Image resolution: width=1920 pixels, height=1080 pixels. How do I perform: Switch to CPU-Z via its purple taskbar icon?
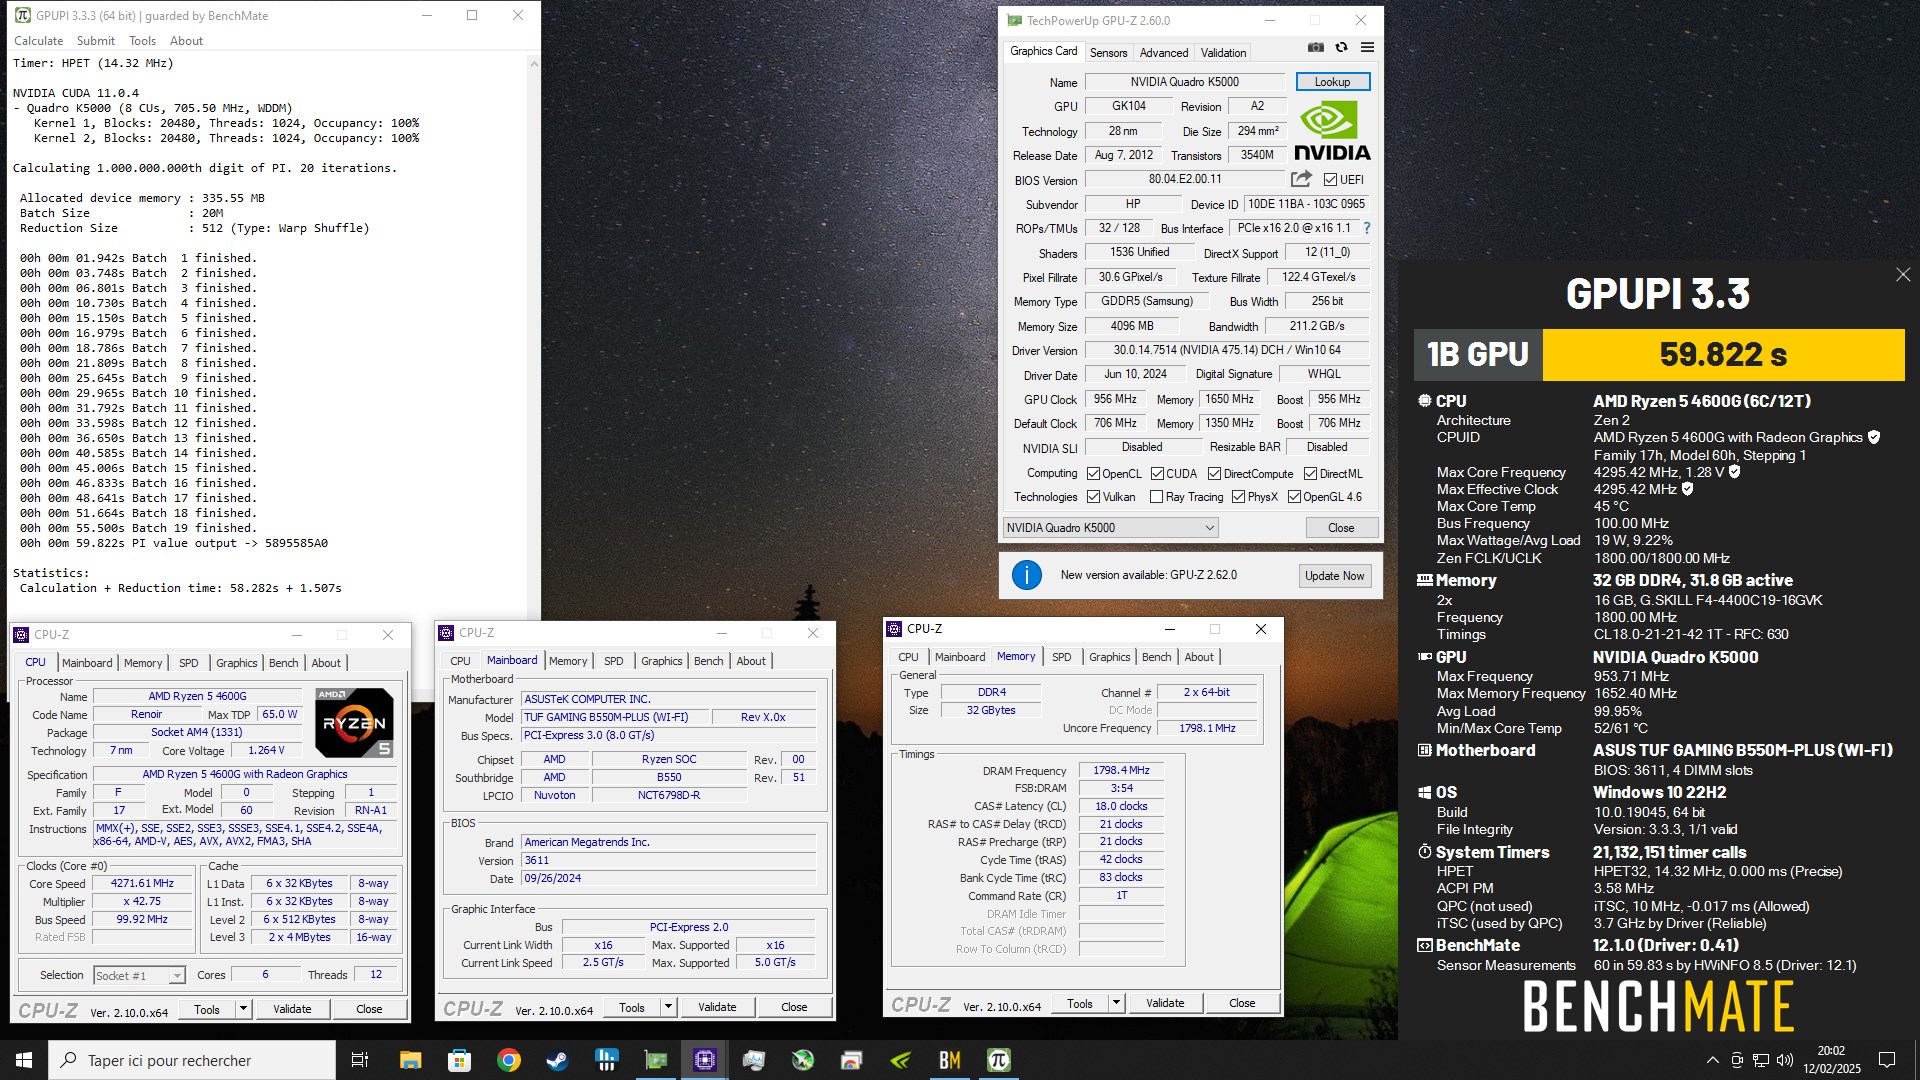point(705,1060)
